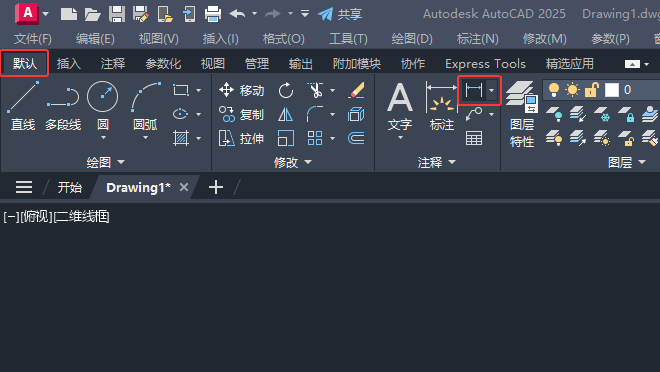
Task: Click the Open folder icon
Action: click(92, 14)
